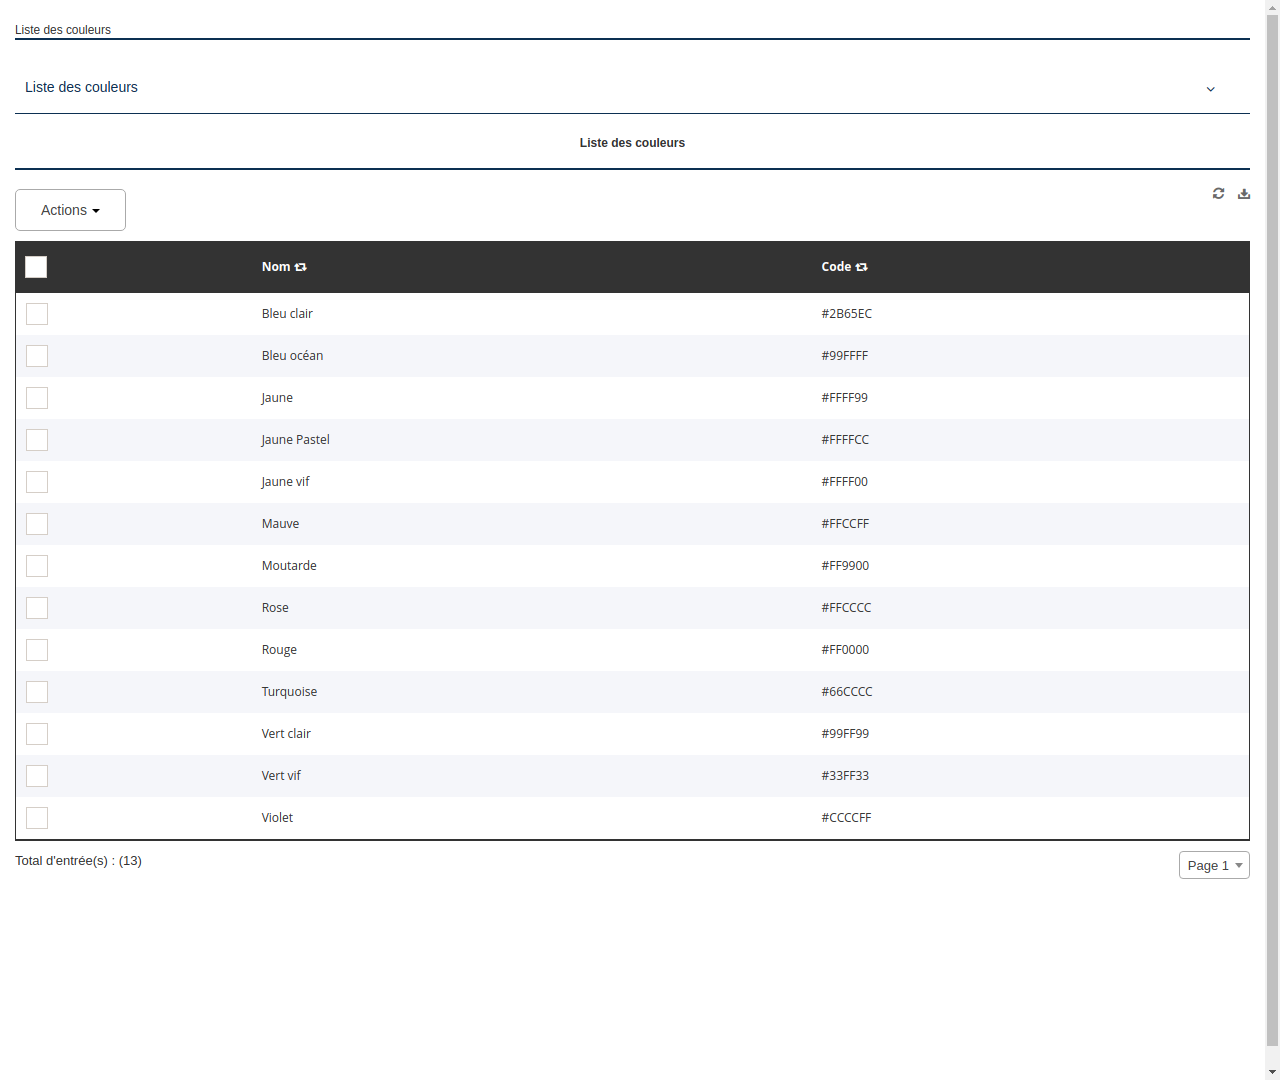The width and height of the screenshot is (1280, 1080).
Task: Tick the checkbox beside Turquoise
Action: point(37,691)
